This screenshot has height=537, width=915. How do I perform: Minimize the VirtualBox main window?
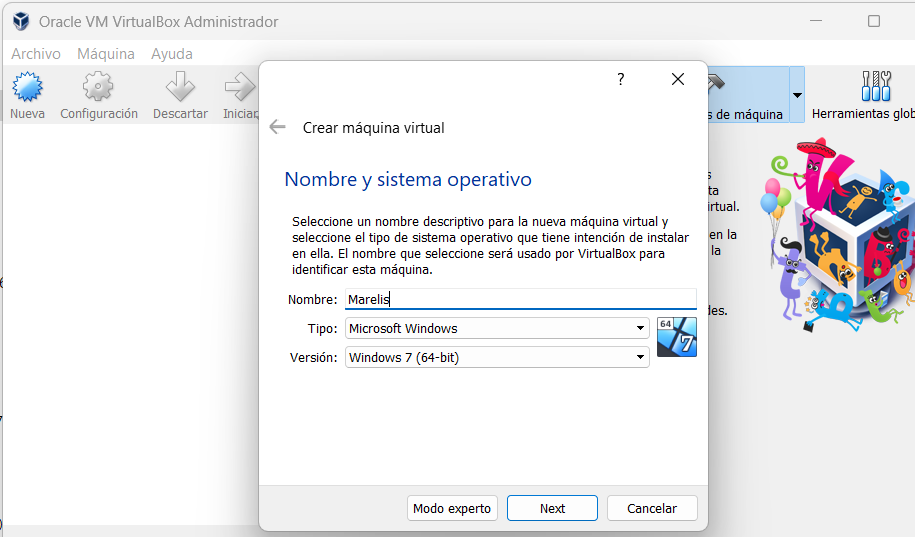[x=816, y=22]
